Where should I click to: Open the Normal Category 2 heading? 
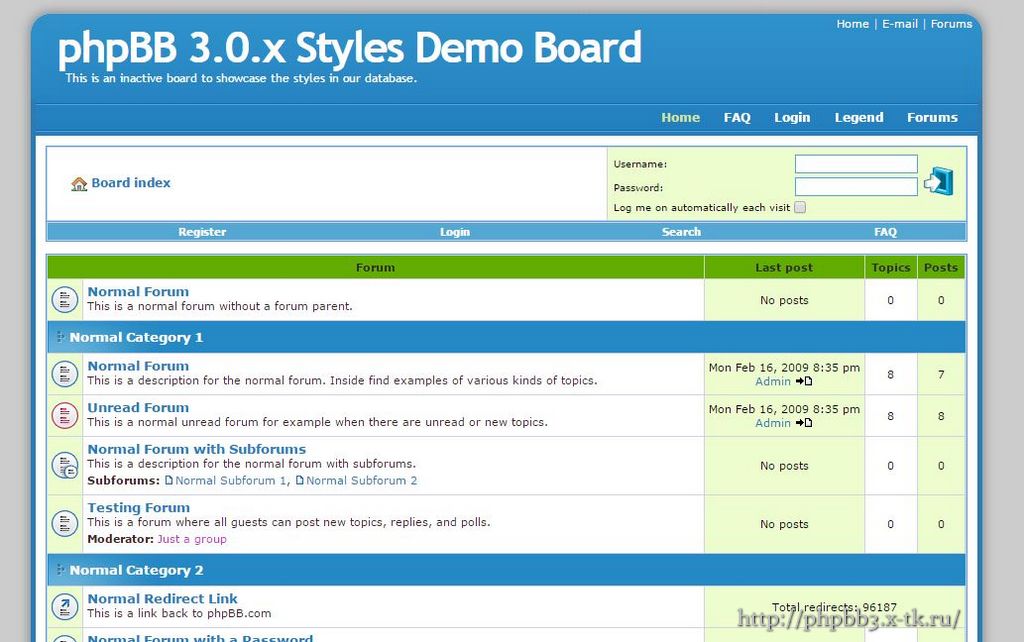click(x=136, y=571)
